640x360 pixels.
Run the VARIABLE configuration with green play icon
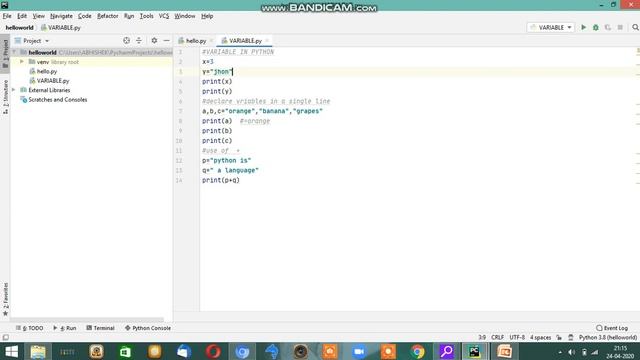583,27
